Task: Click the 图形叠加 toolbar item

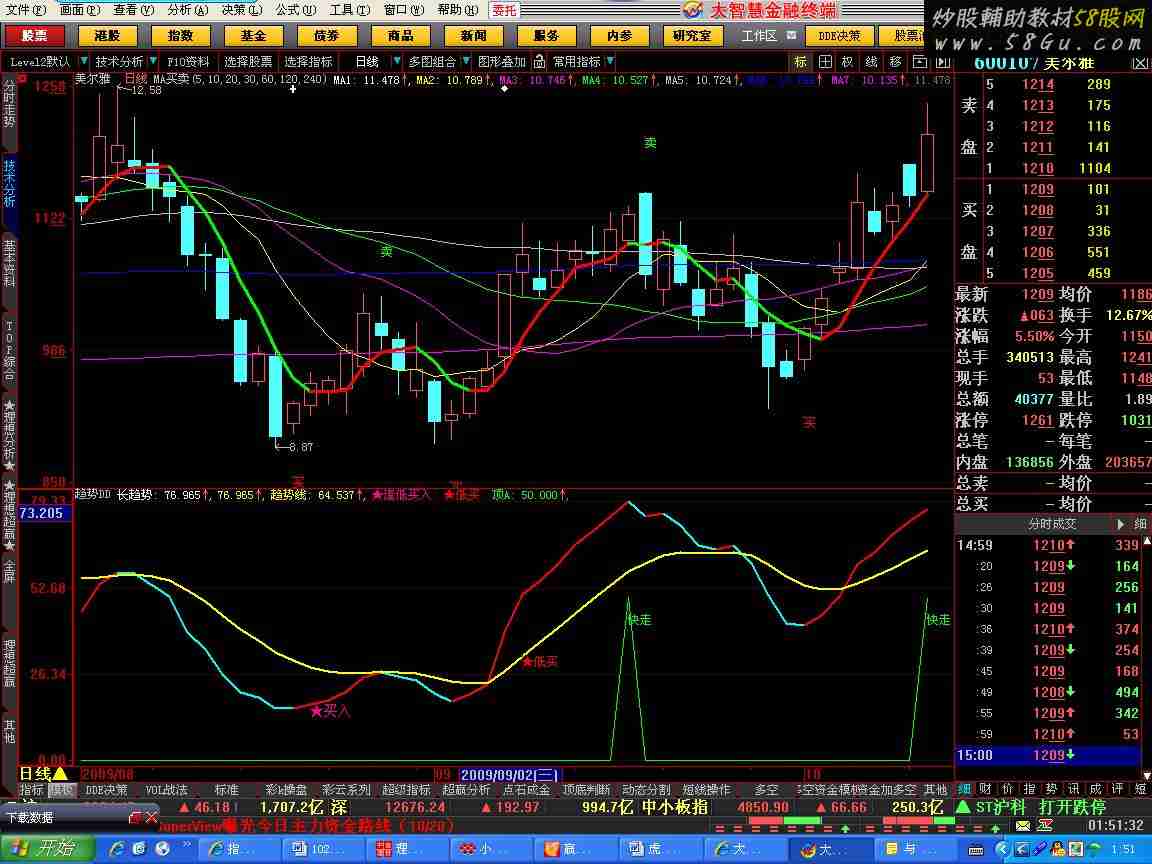Action: tap(502, 62)
